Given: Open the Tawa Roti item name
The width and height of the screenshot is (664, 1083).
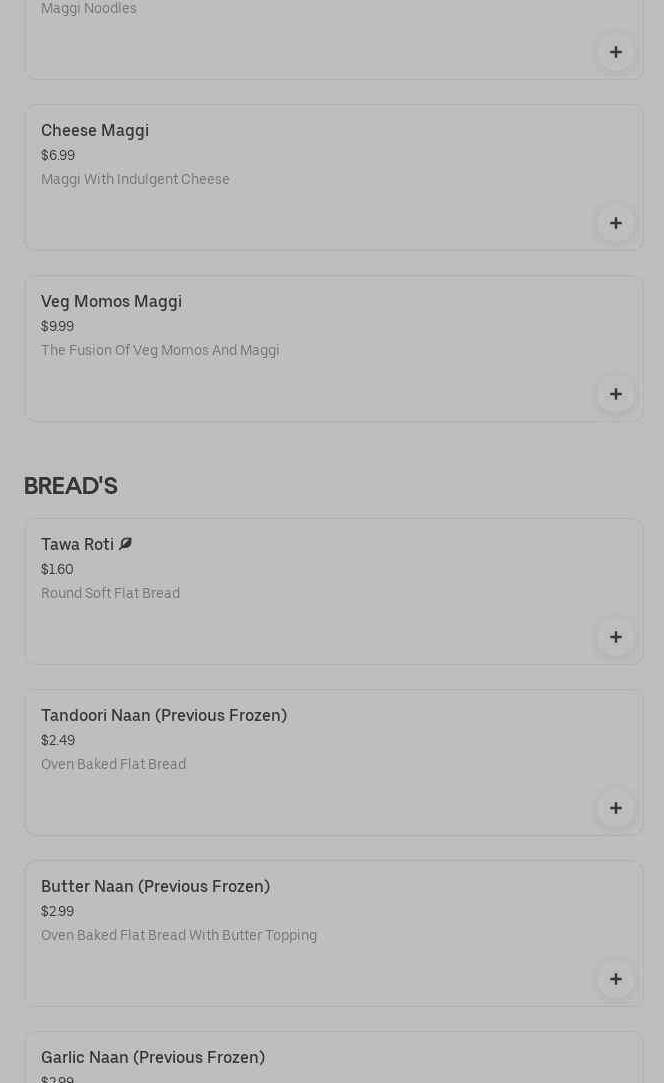Looking at the screenshot, I should click(77, 545).
